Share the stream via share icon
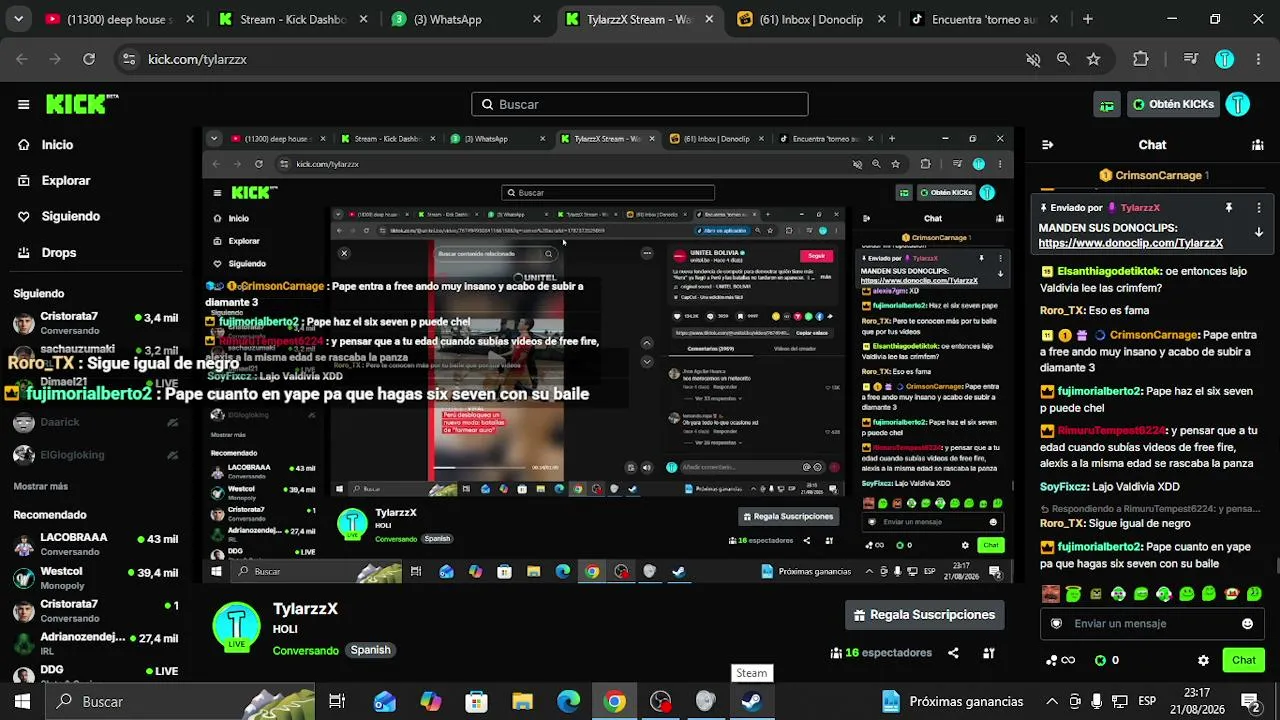This screenshot has width=1280, height=720. click(953, 653)
